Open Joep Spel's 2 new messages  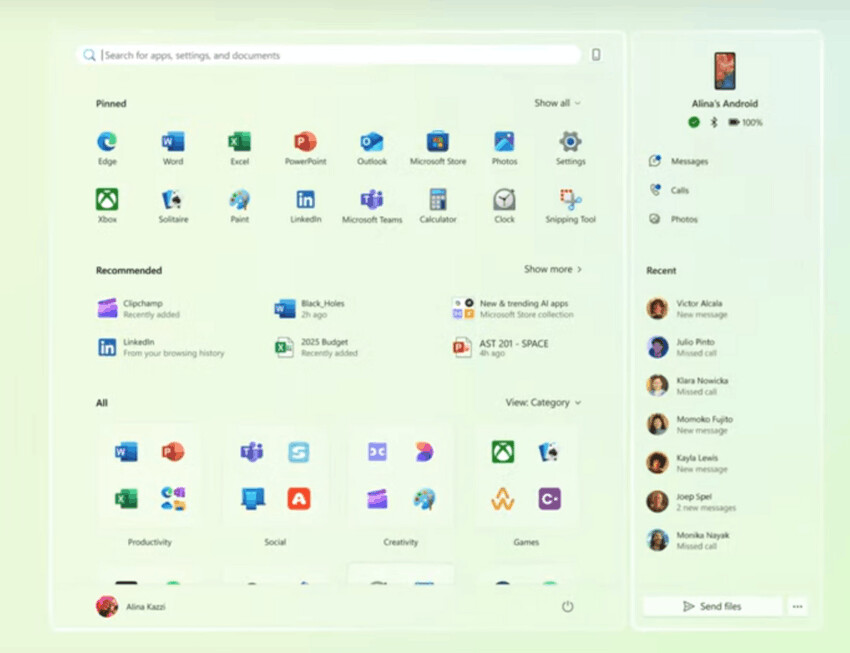691,502
